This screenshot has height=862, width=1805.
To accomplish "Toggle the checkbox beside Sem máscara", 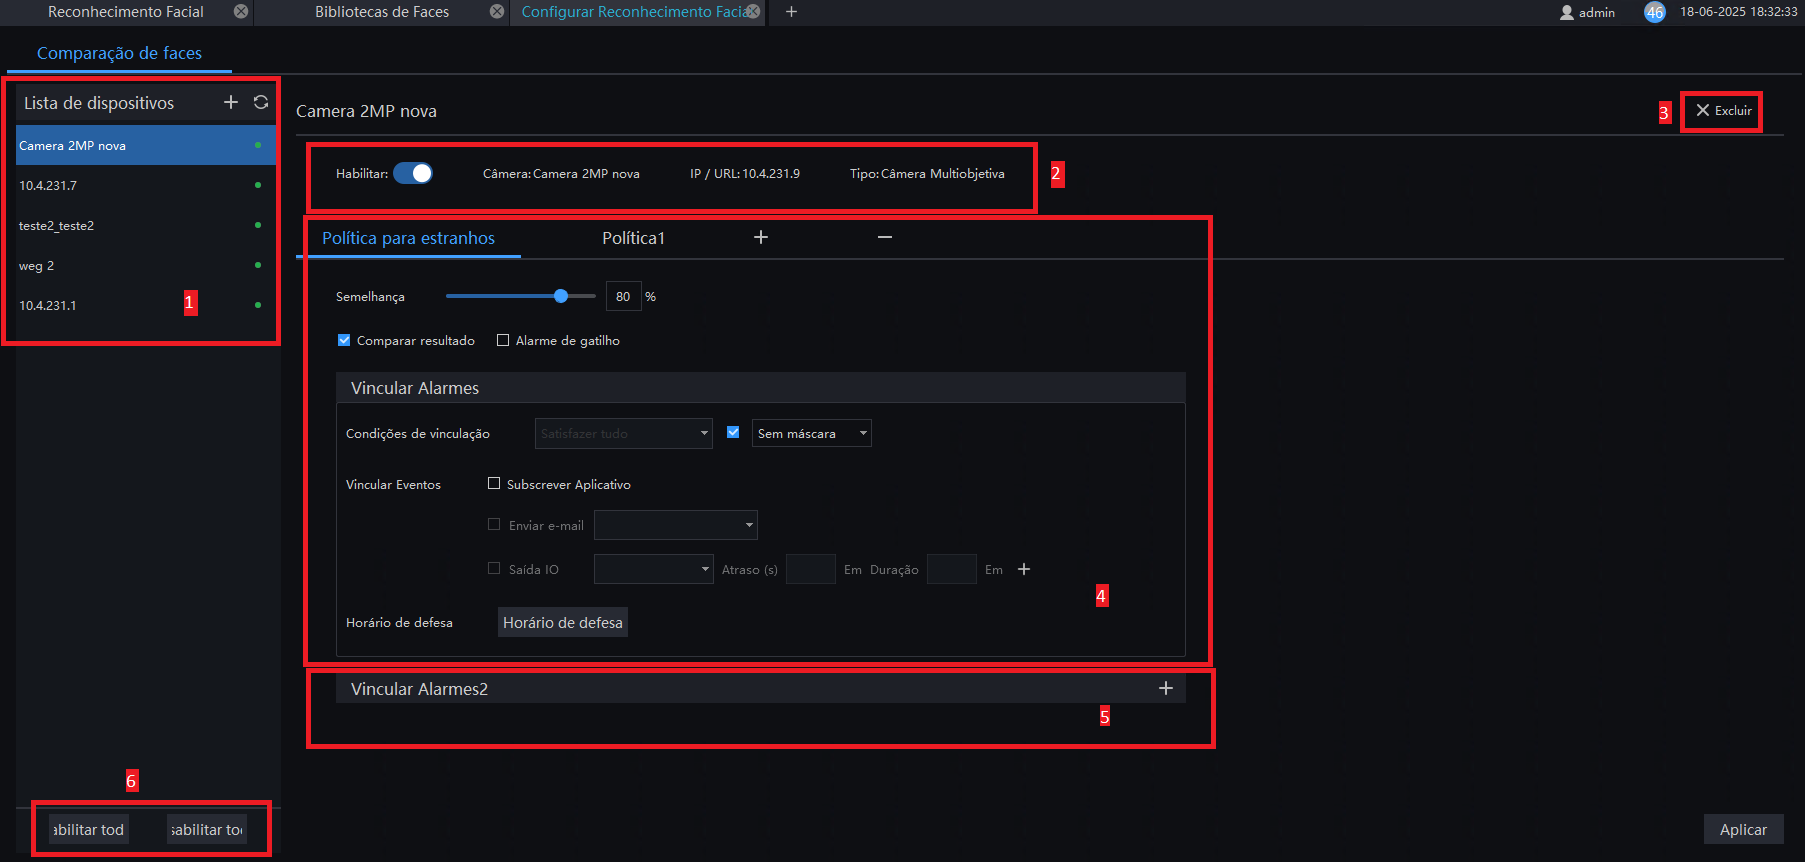I will (x=733, y=432).
